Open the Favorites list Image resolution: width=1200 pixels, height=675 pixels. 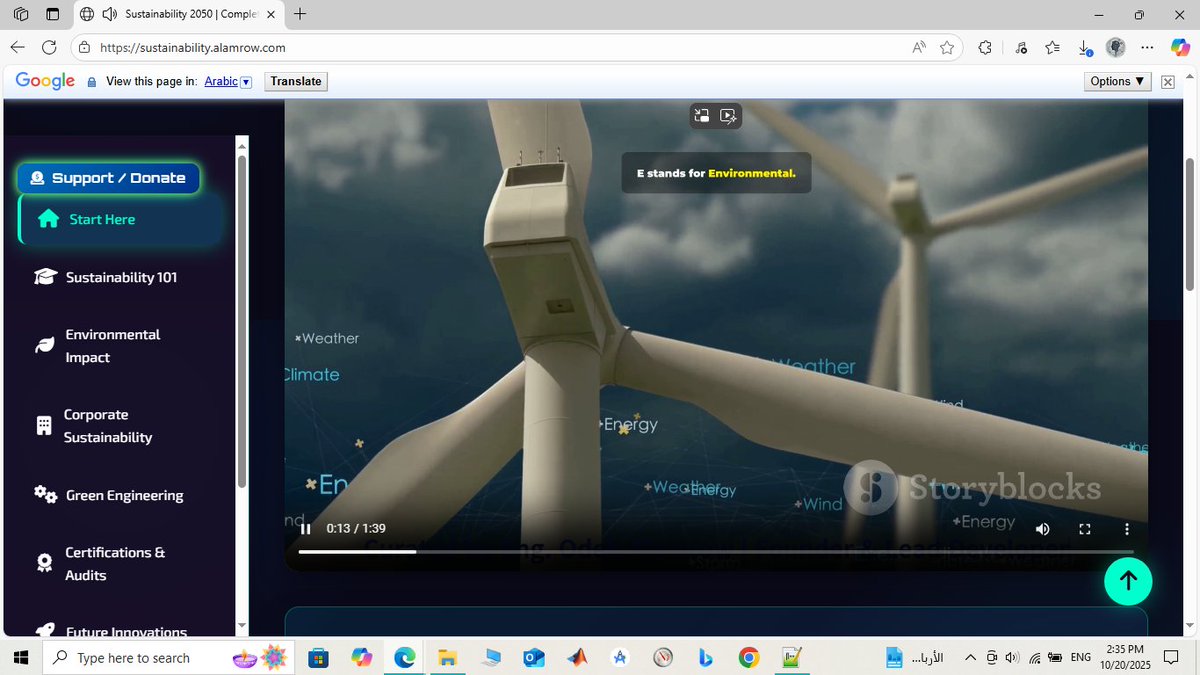click(1052, 47)
